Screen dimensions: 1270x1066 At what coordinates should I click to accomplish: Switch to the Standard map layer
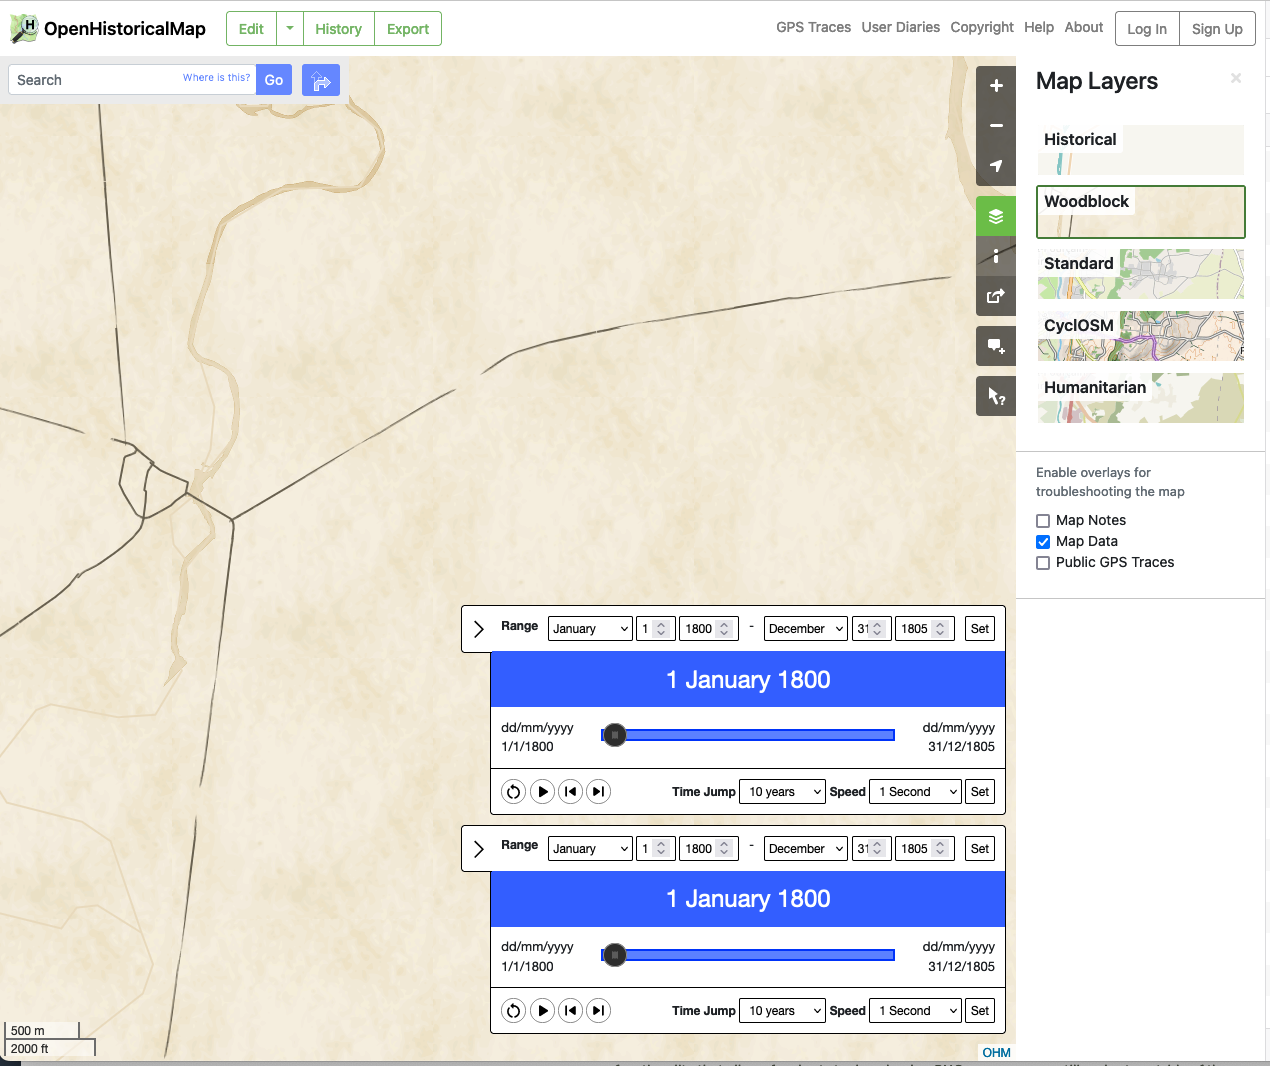(x=1140, y=273)
